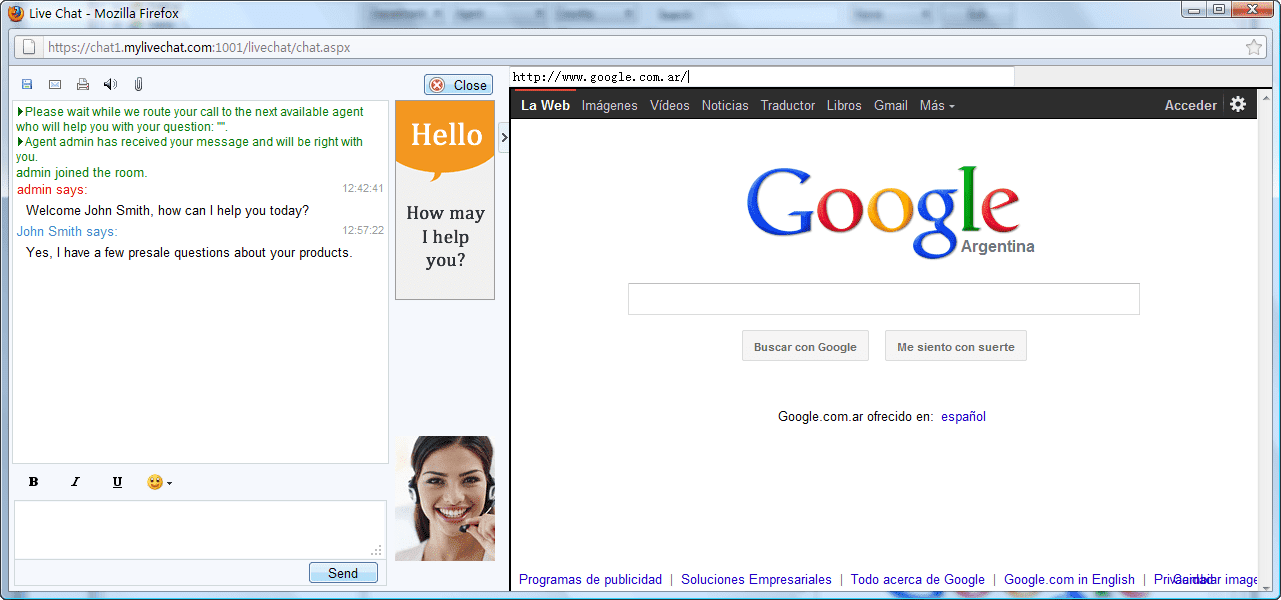
Task: Toggle chat sound with speaker icon
Action: (110, 85)
